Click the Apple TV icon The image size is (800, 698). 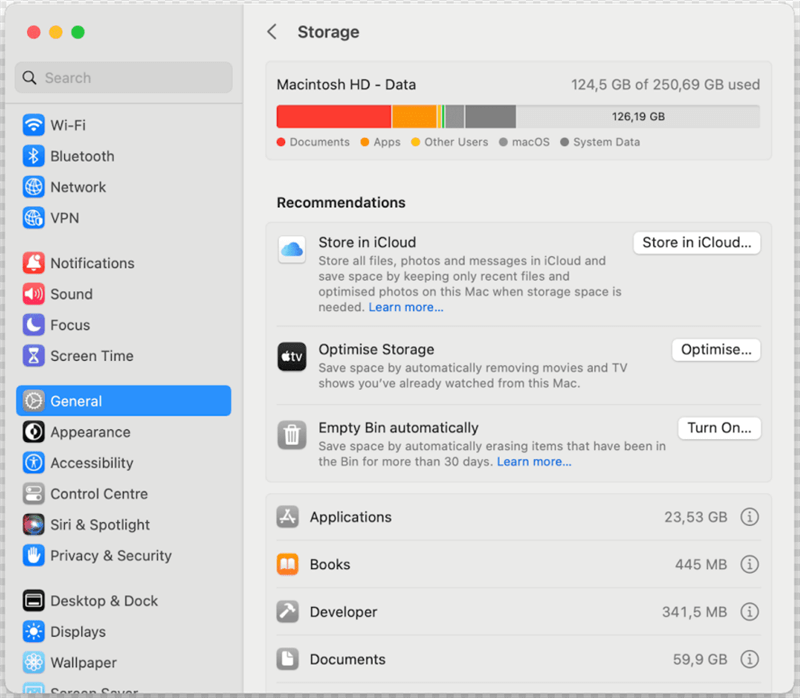point(292,357)
